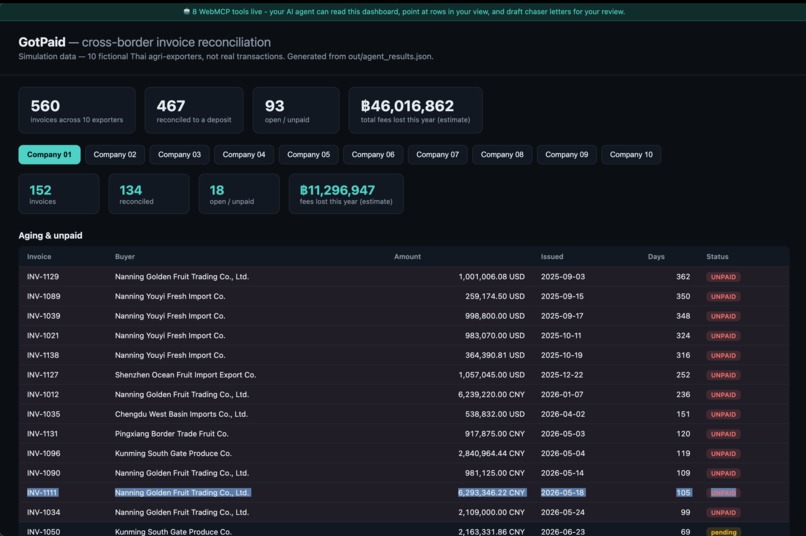
Task: Select the Company 08 tab
Action: (x=502, y=155)
